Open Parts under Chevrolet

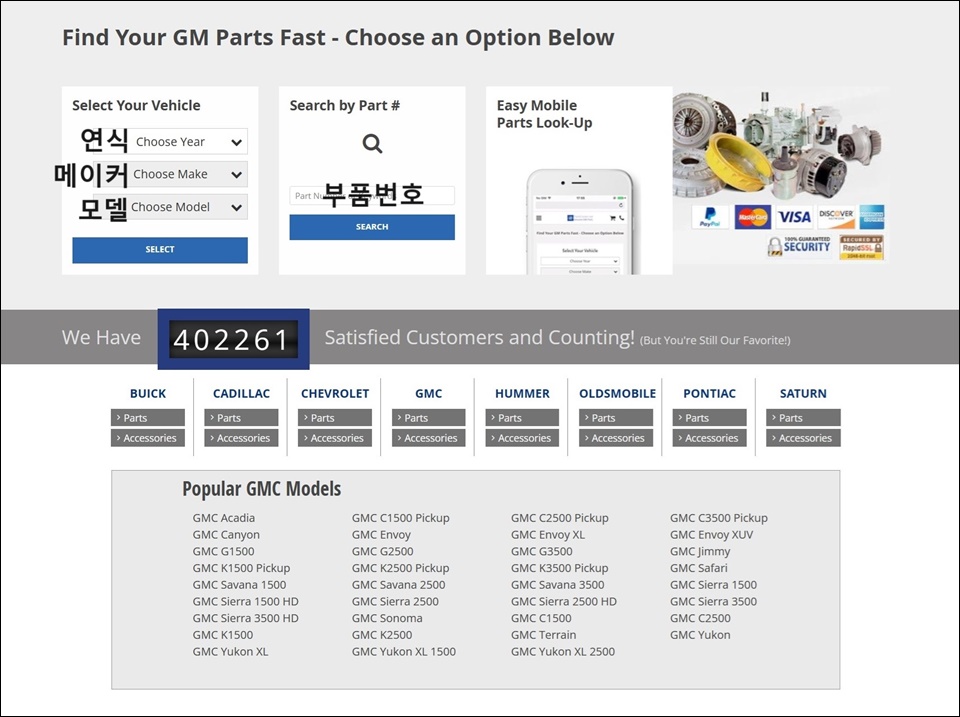pos(335,418)
